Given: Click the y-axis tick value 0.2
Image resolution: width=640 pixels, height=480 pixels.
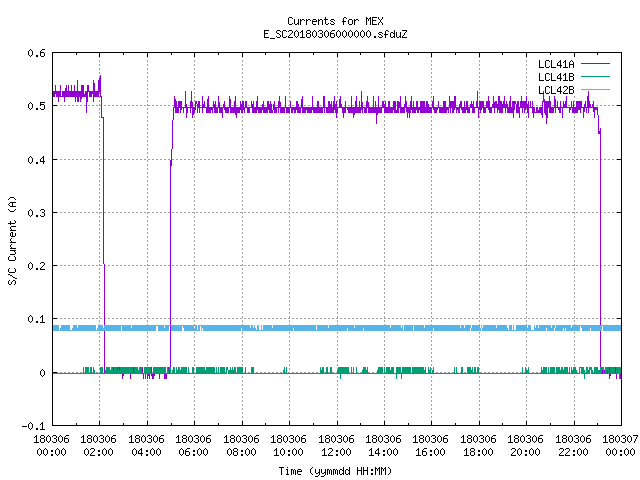Looking at the screenshot, I should coord(36,266).
